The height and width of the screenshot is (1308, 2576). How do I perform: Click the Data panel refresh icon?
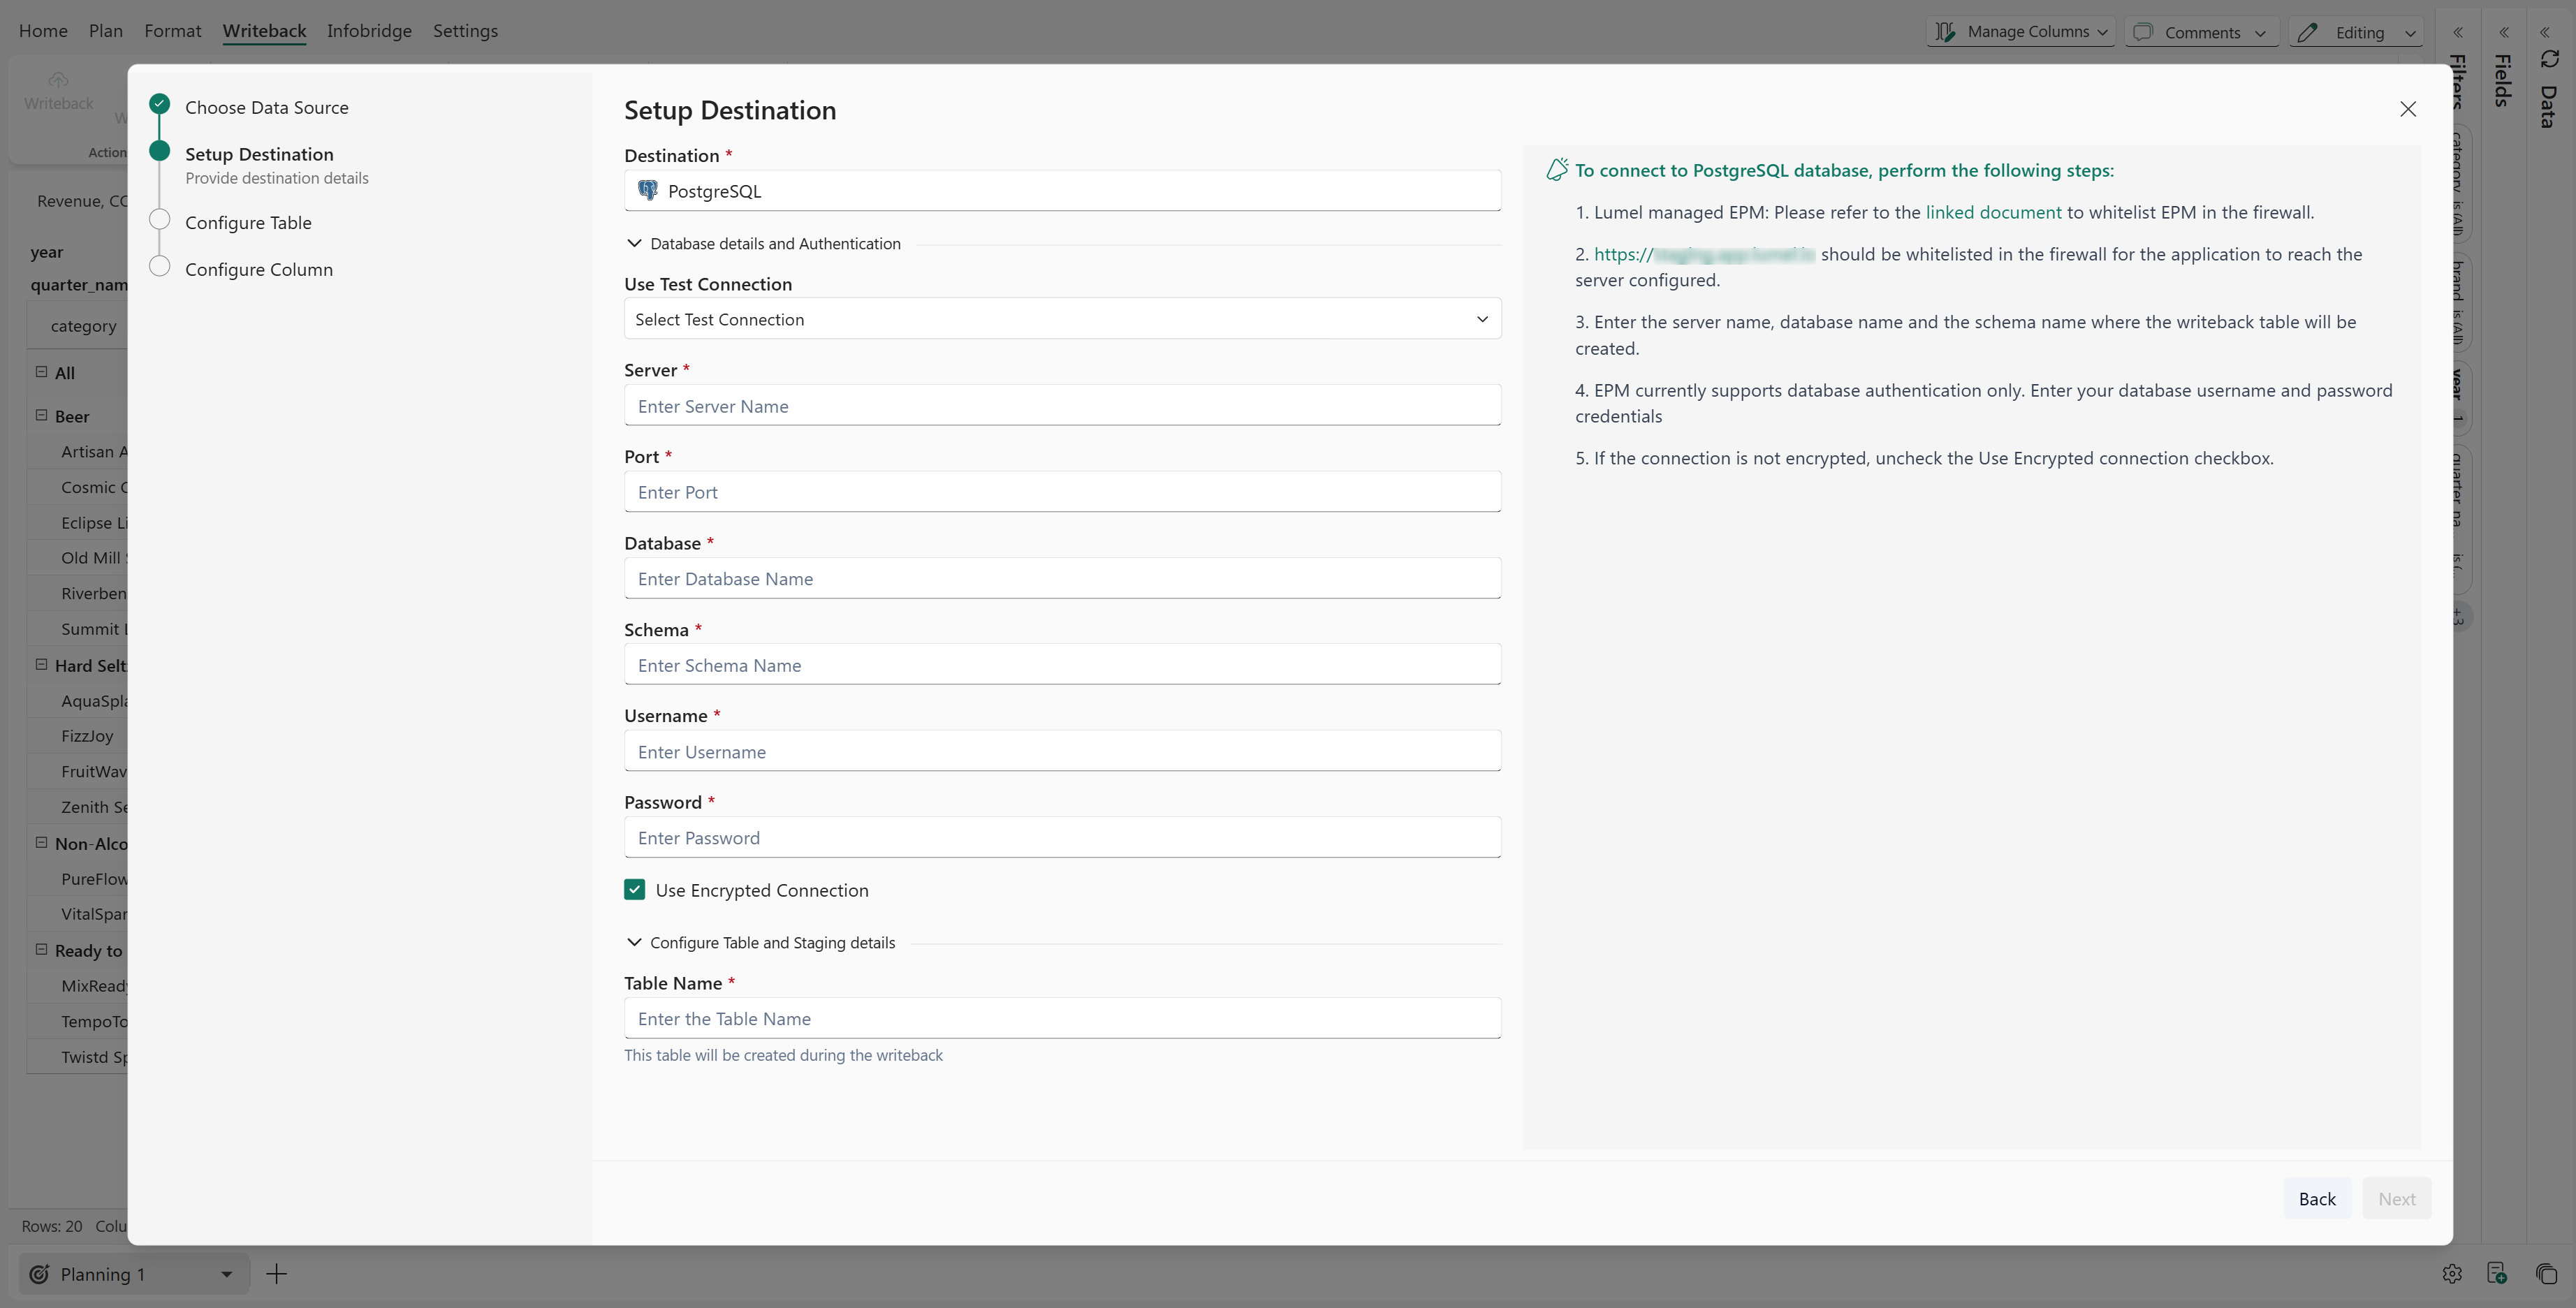coord(2549,60)
